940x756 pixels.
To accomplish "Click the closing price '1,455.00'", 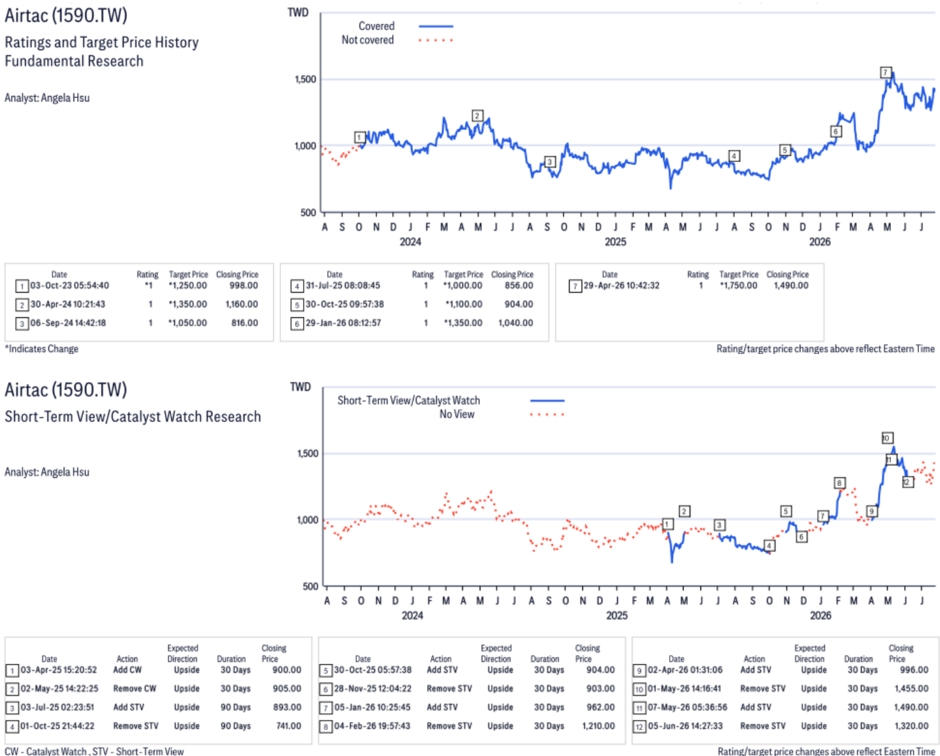I will pyautogui.click(x=912, y=688).
